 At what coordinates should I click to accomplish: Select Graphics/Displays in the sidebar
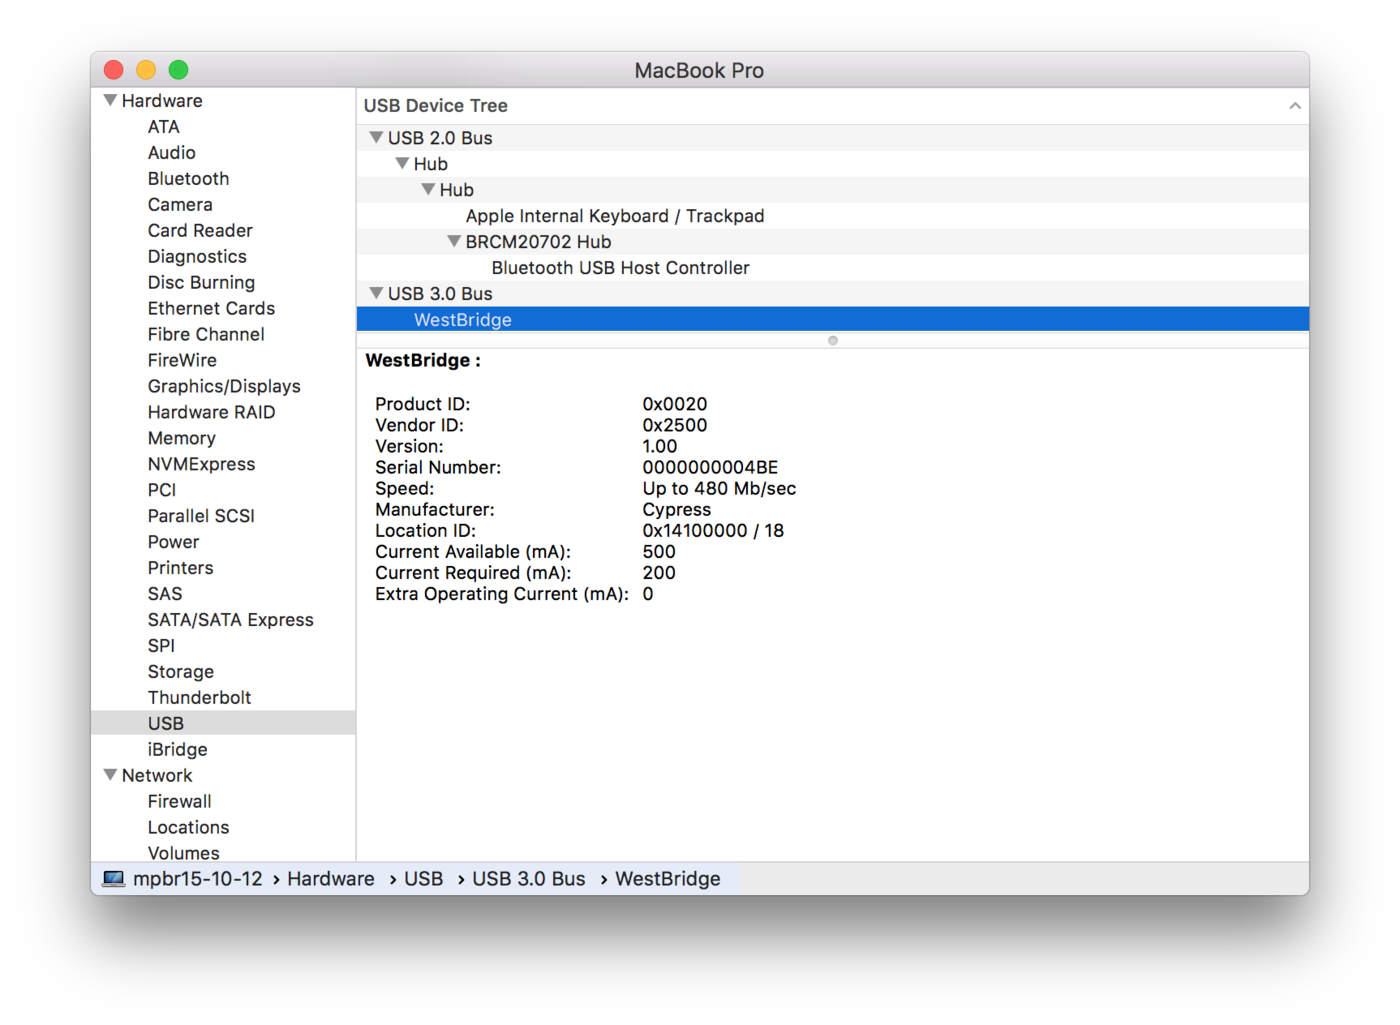click(224, 386)
